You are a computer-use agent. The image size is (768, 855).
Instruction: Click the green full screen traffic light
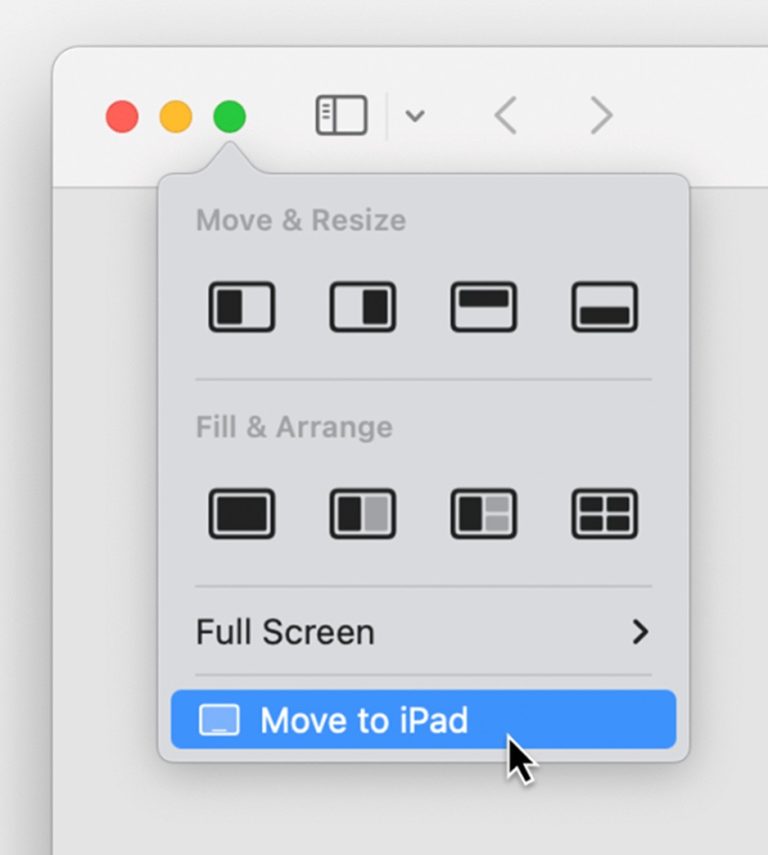(x=228, y=115)
